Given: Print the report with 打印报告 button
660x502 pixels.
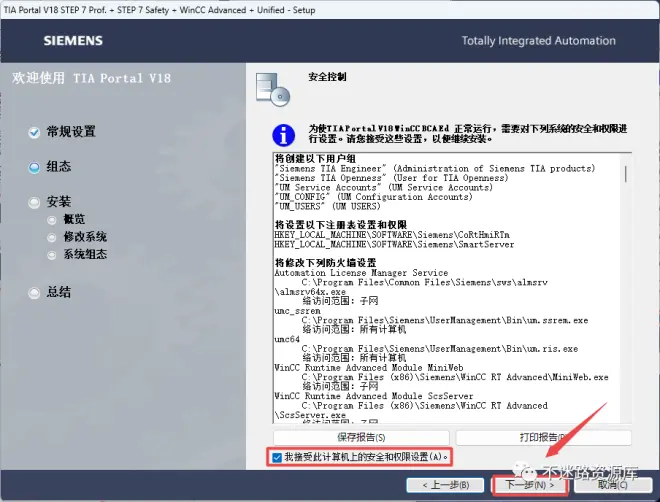Looking at the screenshot, I should pos(543,438).
